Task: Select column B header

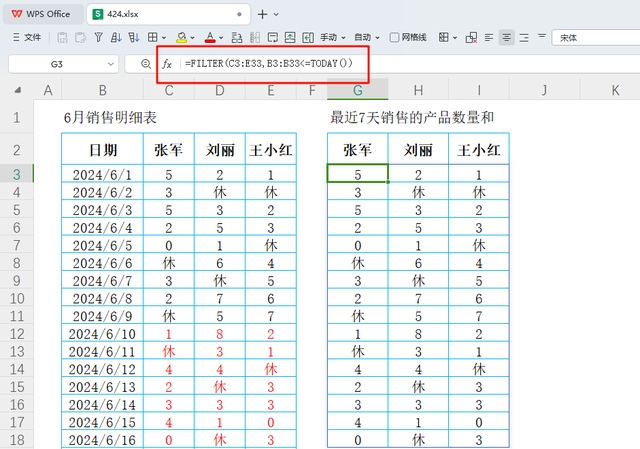Action: [x=102, y=90]
